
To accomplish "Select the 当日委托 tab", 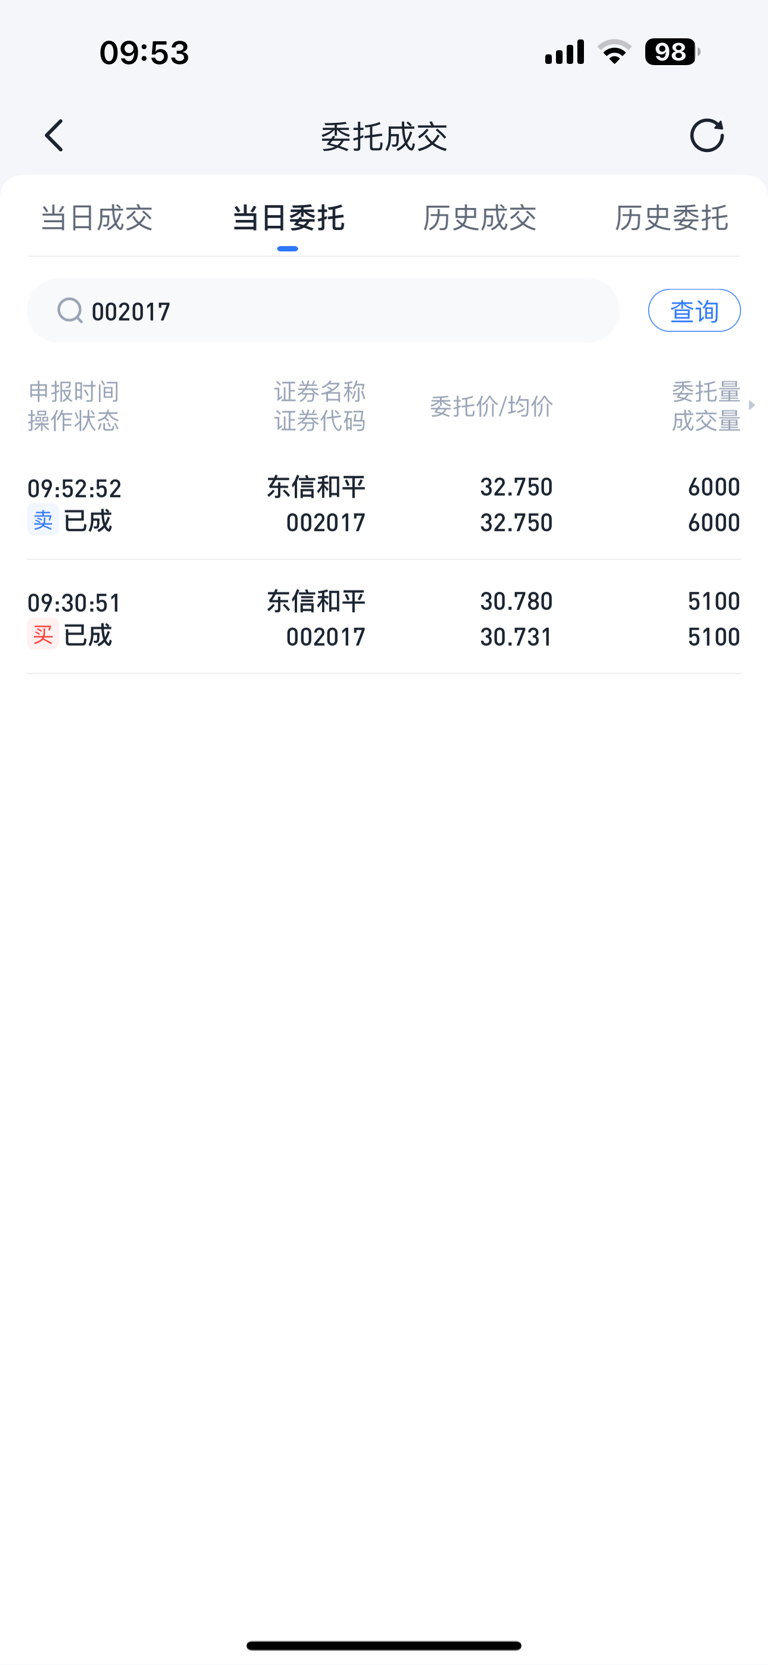I will coord(288,218).
